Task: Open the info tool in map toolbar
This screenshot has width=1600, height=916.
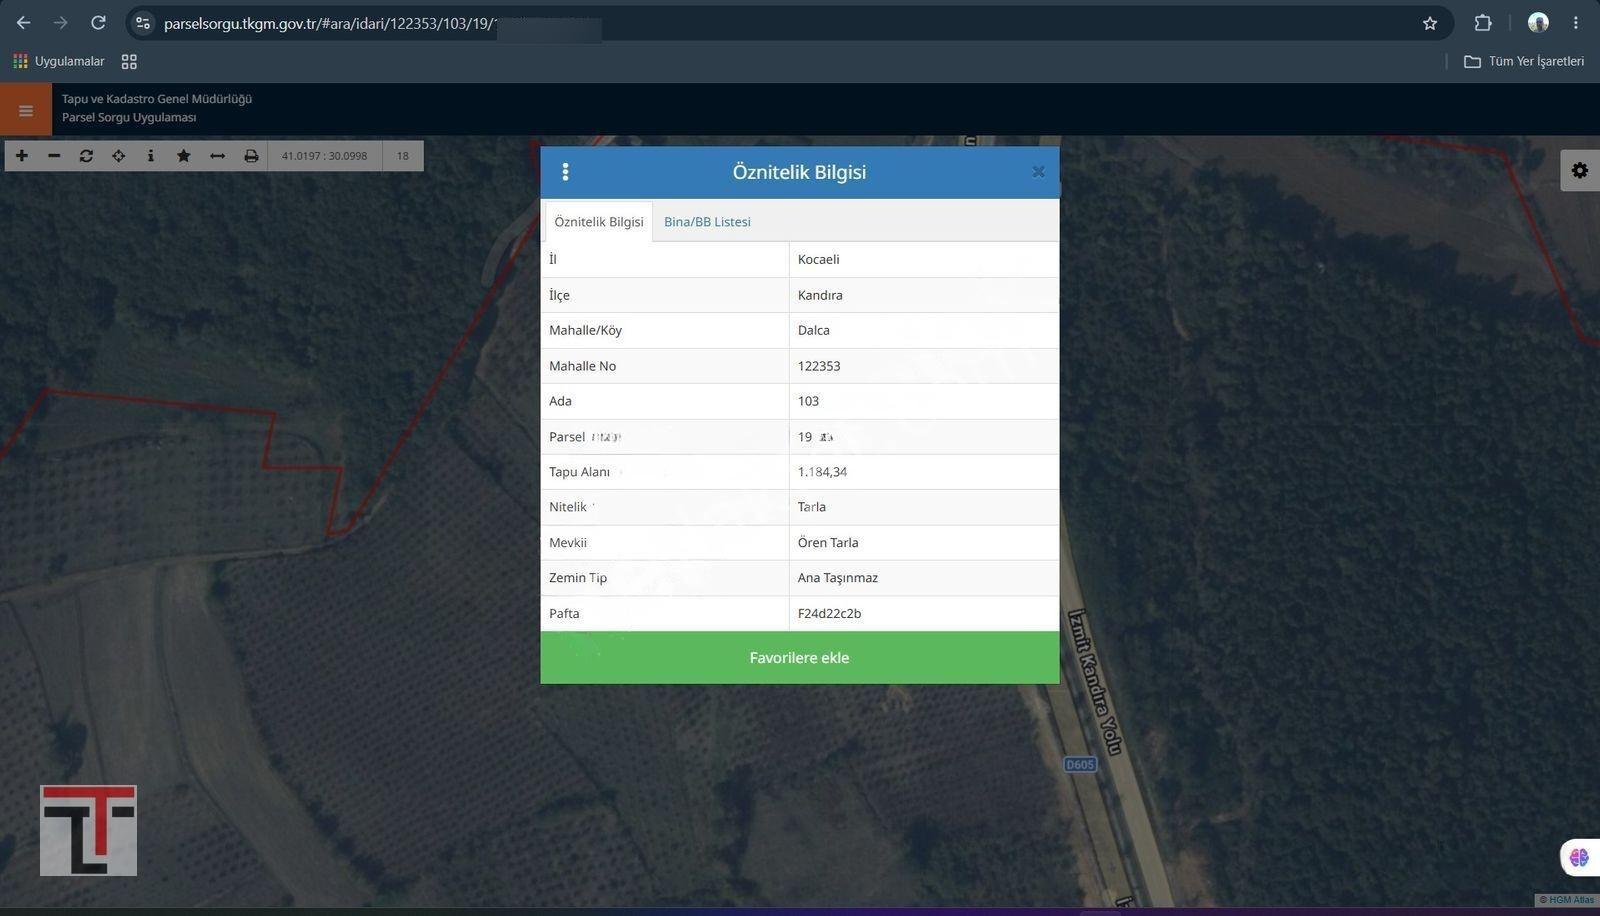Action: [x=150, y=156]
